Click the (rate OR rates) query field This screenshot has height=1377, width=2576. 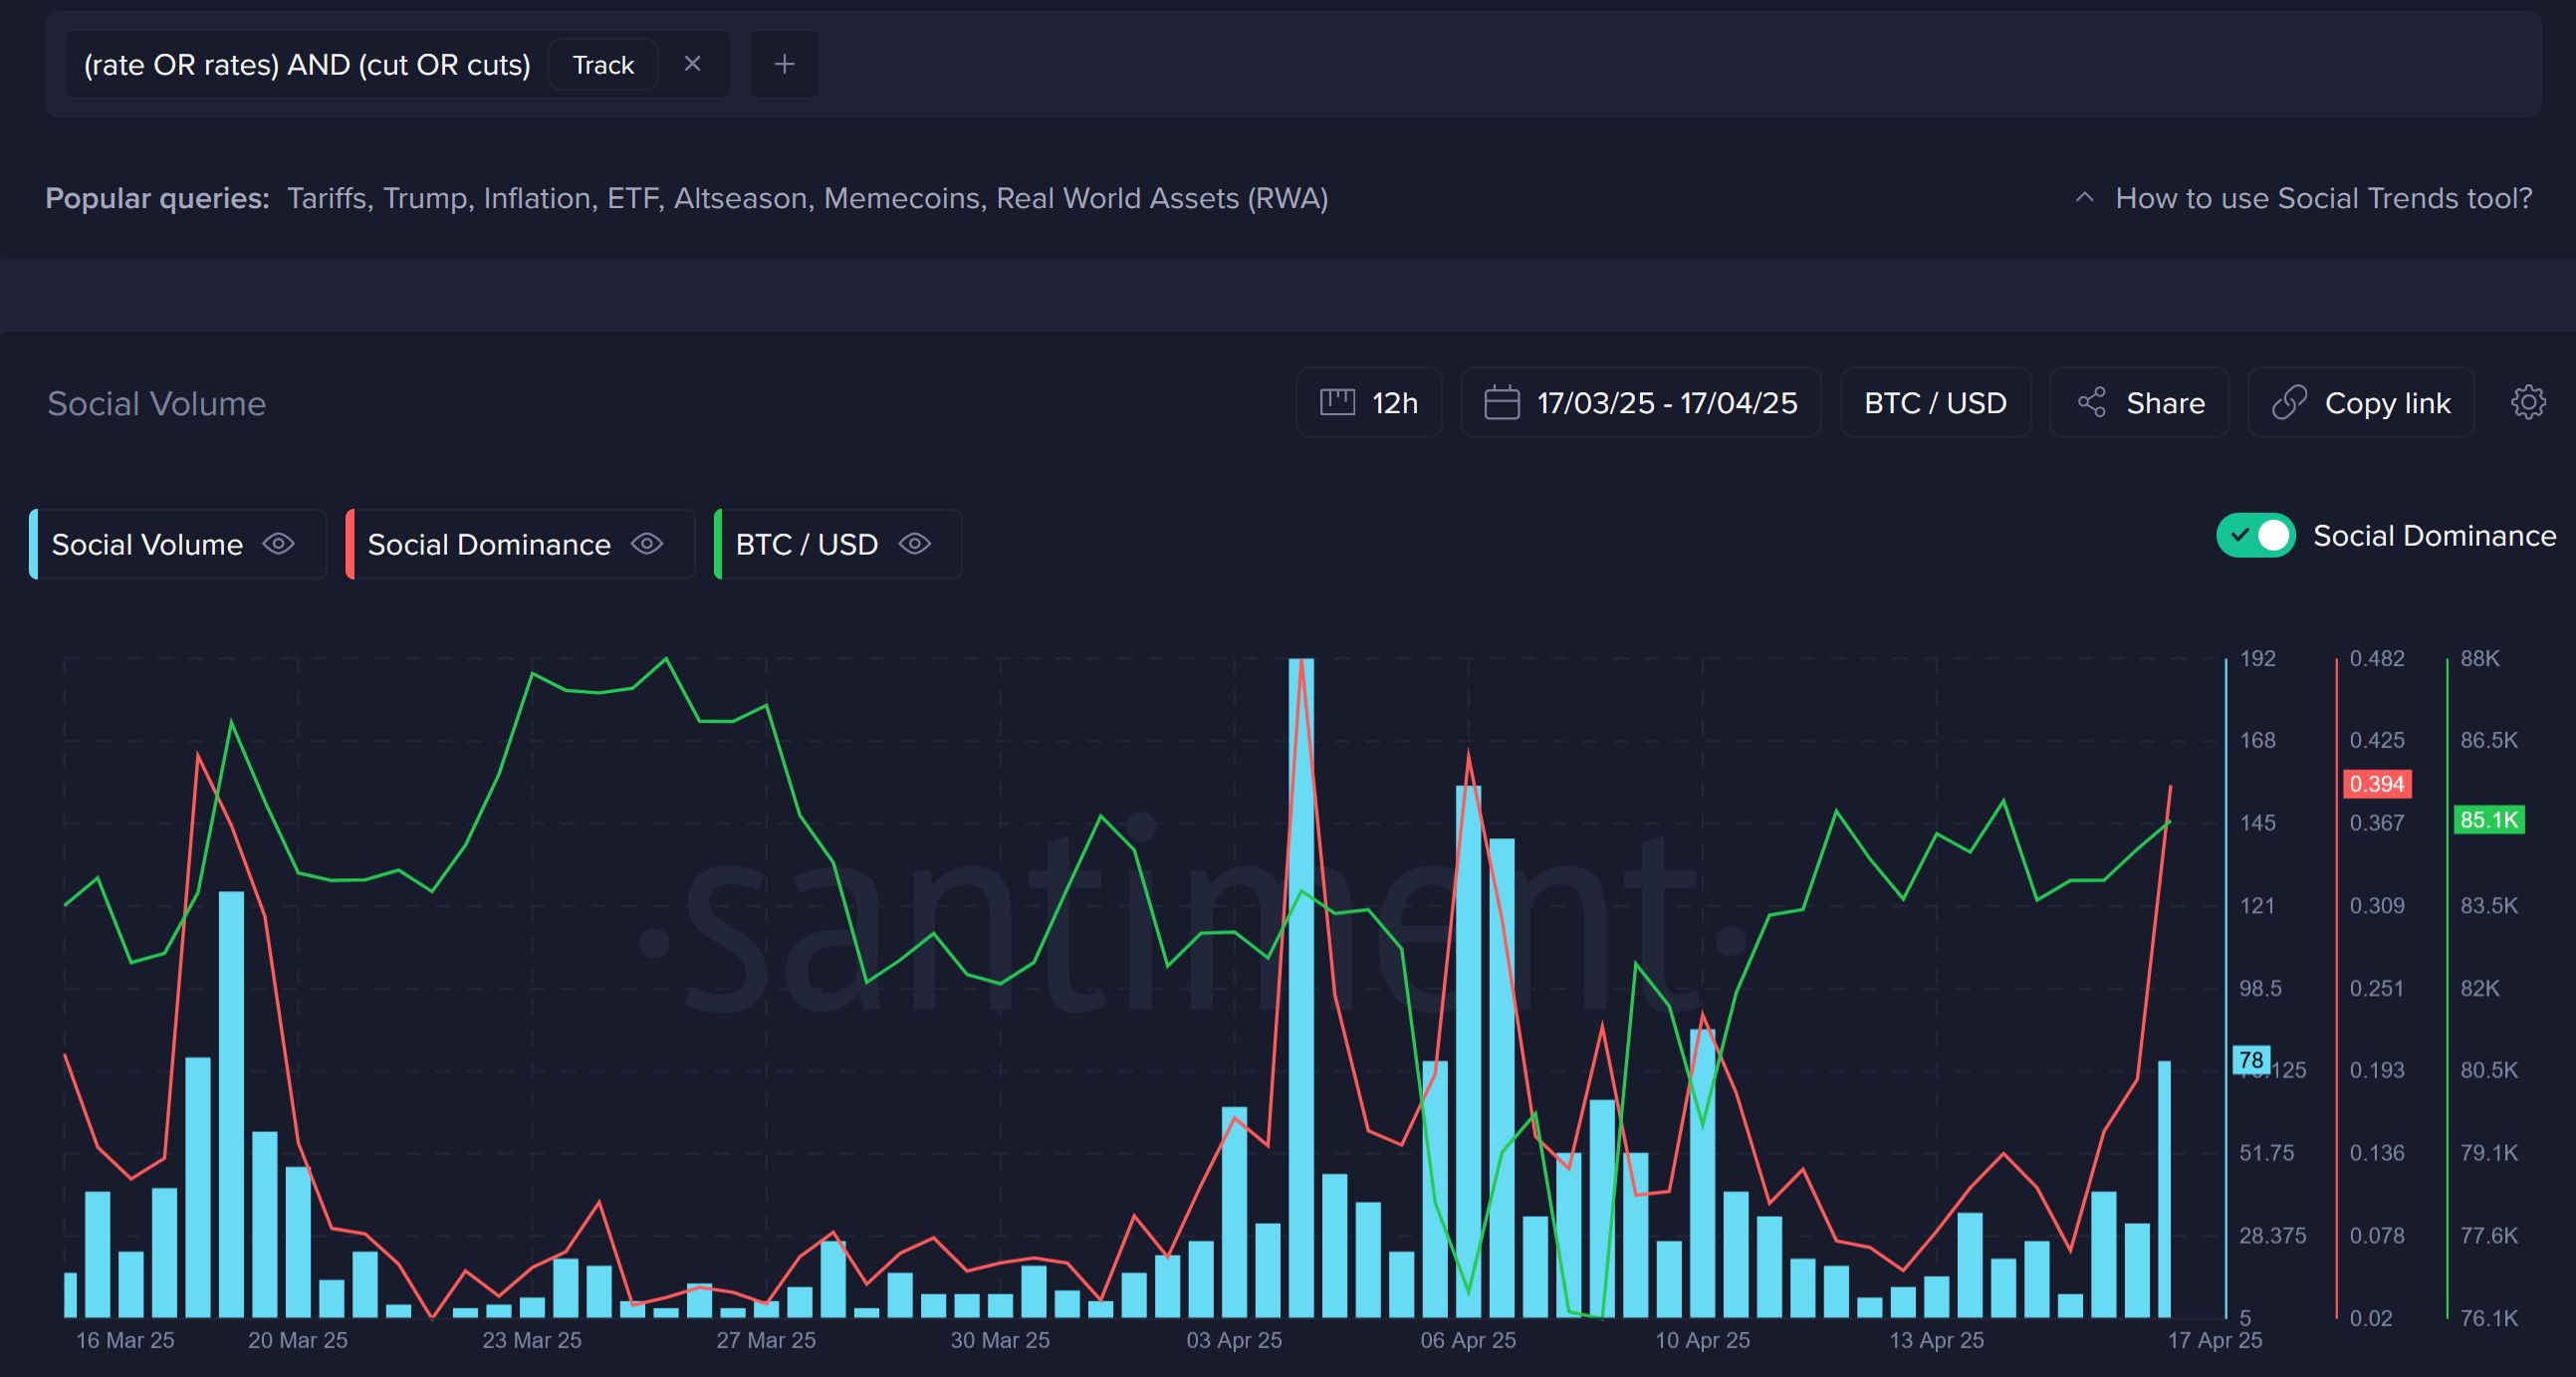click(307, 65)
